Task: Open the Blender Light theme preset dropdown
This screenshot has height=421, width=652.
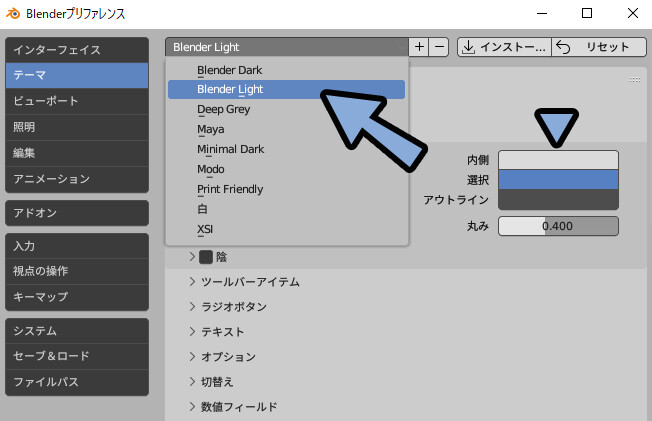Action: 287,47
